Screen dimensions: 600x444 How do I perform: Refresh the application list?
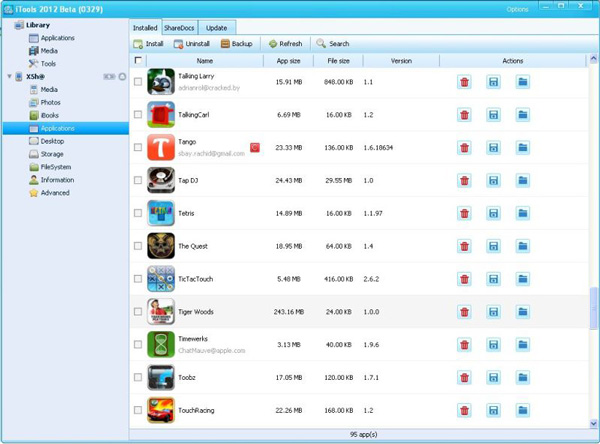pyautogui.click(x=285, y=44)
